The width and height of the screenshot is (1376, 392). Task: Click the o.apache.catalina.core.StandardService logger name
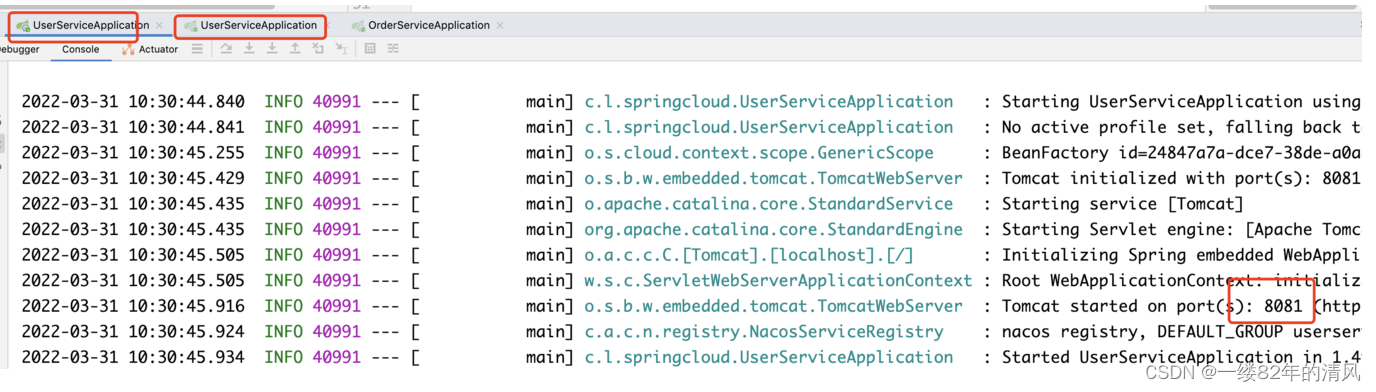pyautogui.click(x=768, y=204)
